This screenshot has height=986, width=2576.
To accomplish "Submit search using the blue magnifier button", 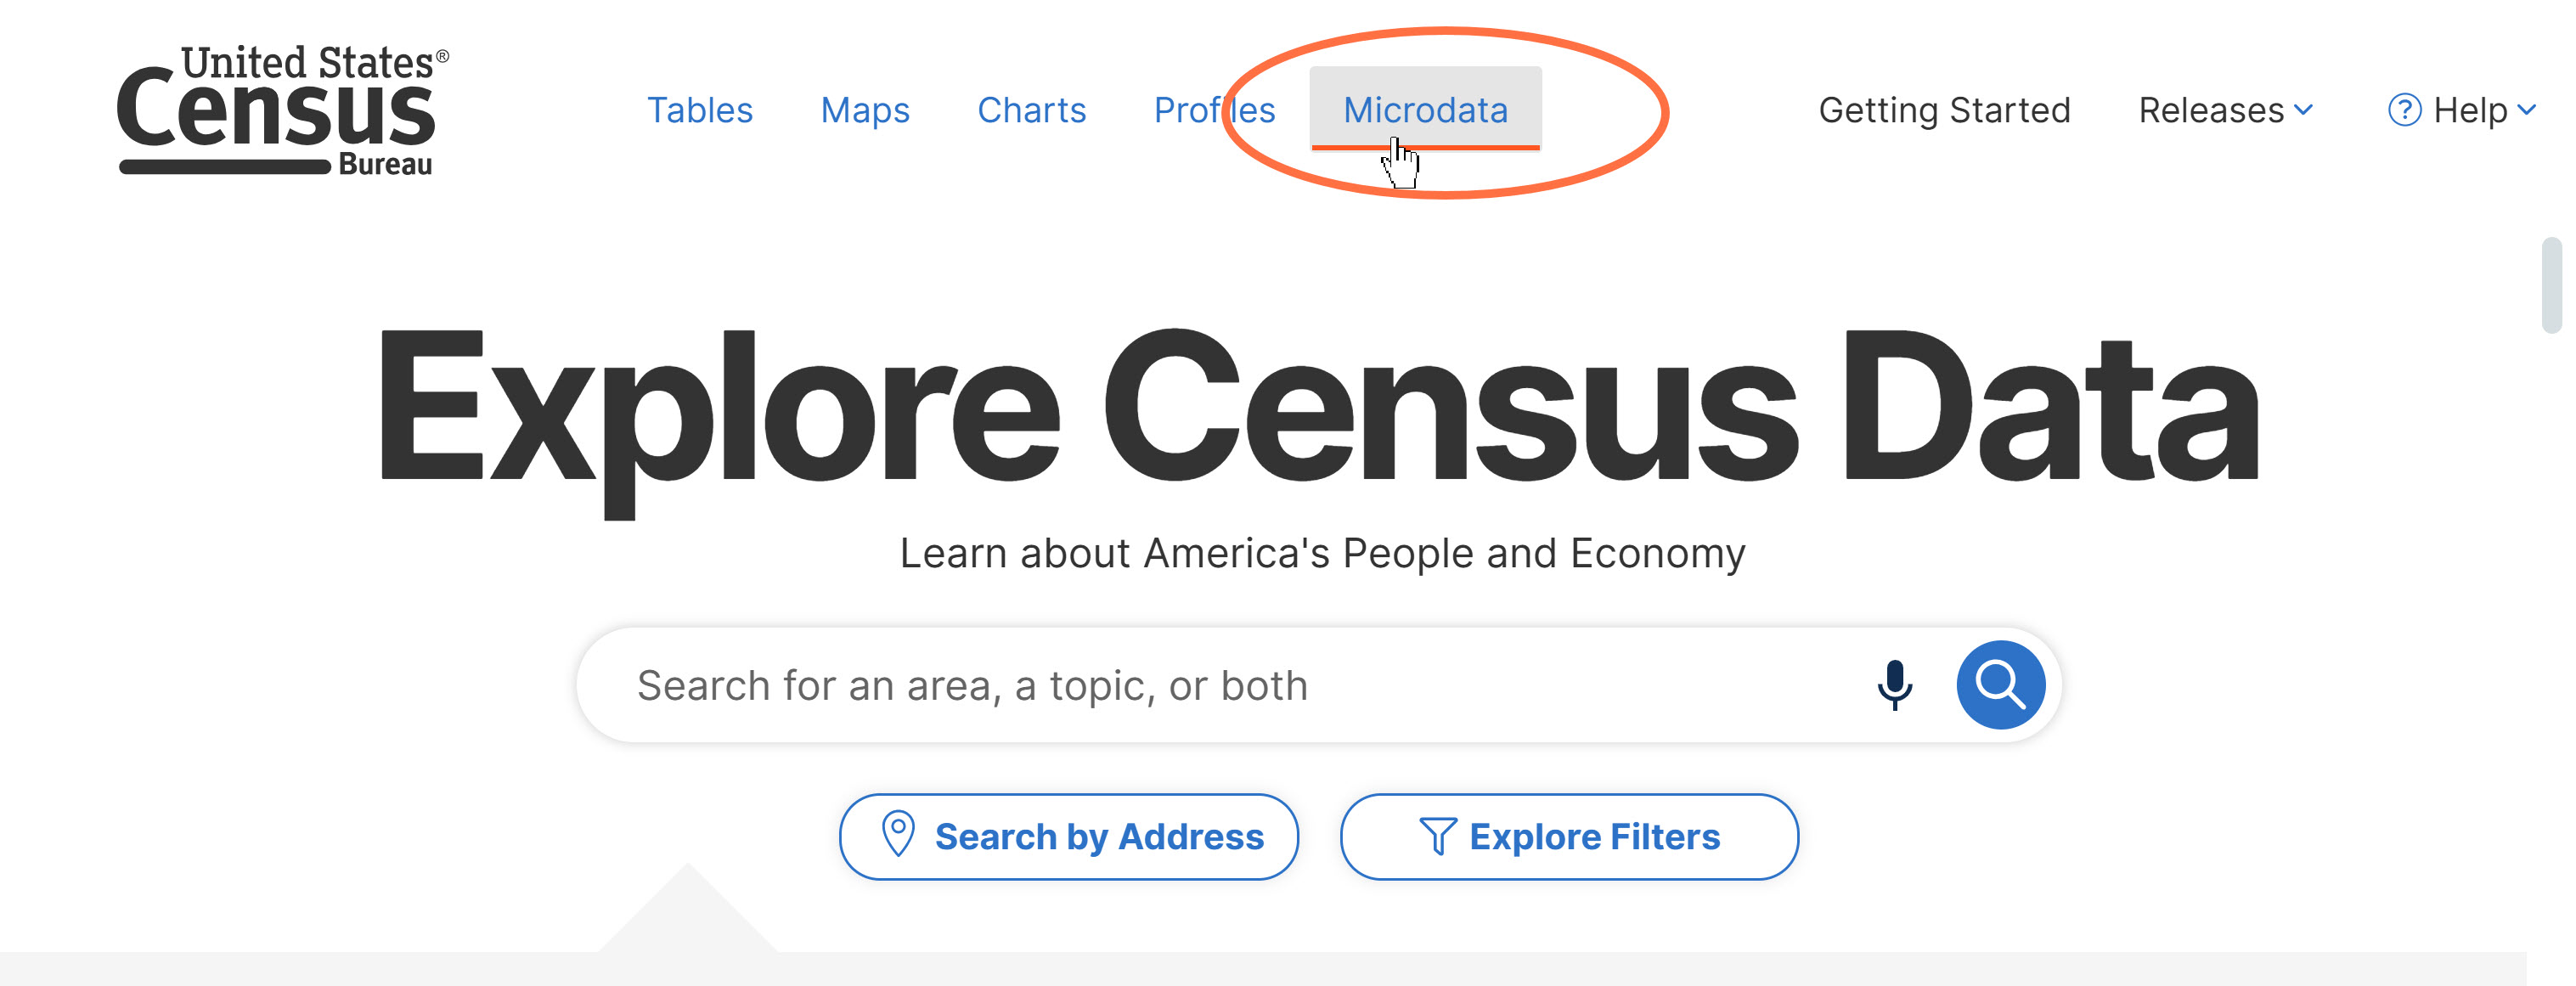I will 2000,685.
